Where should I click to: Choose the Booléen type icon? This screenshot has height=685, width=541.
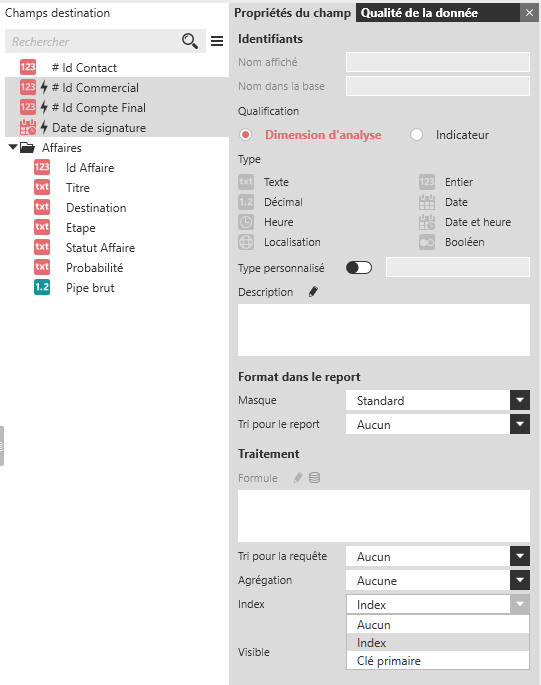(x=427, y=242)
